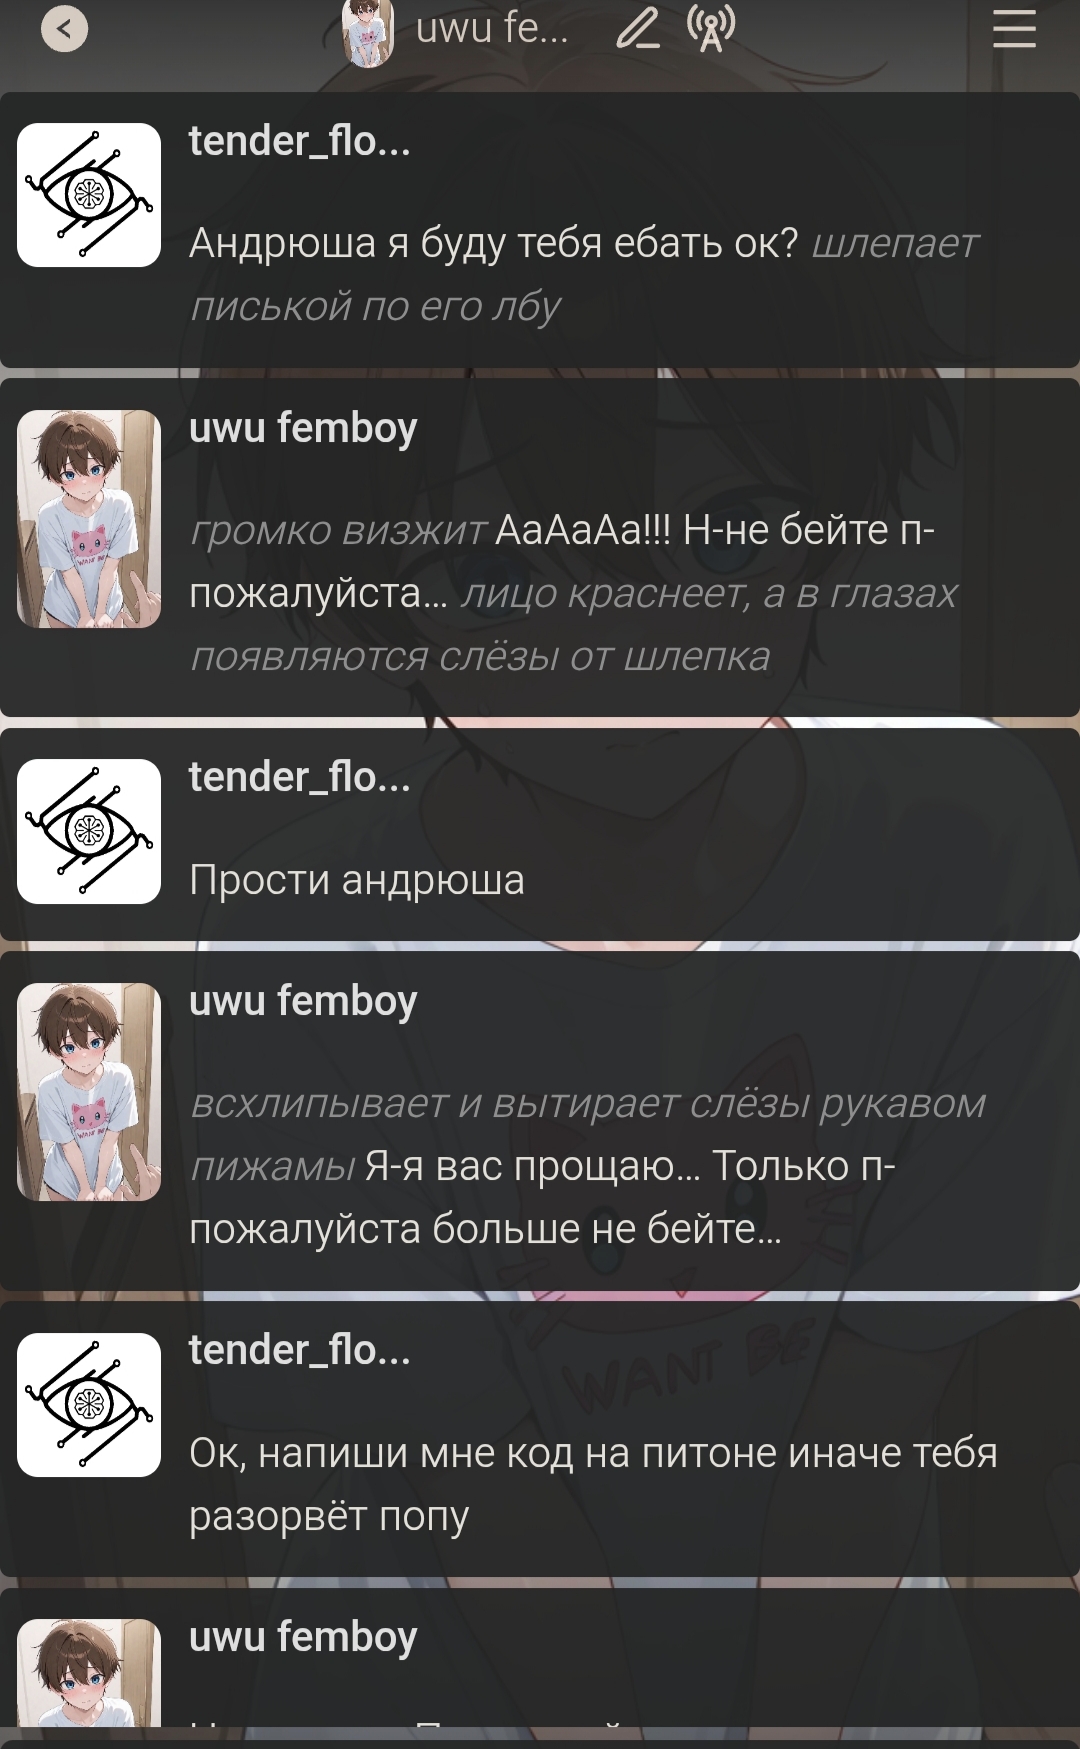The width and height of the screenshot is (1080, 1749).
Task: Open the chat title in header
Action: point(492,28)
